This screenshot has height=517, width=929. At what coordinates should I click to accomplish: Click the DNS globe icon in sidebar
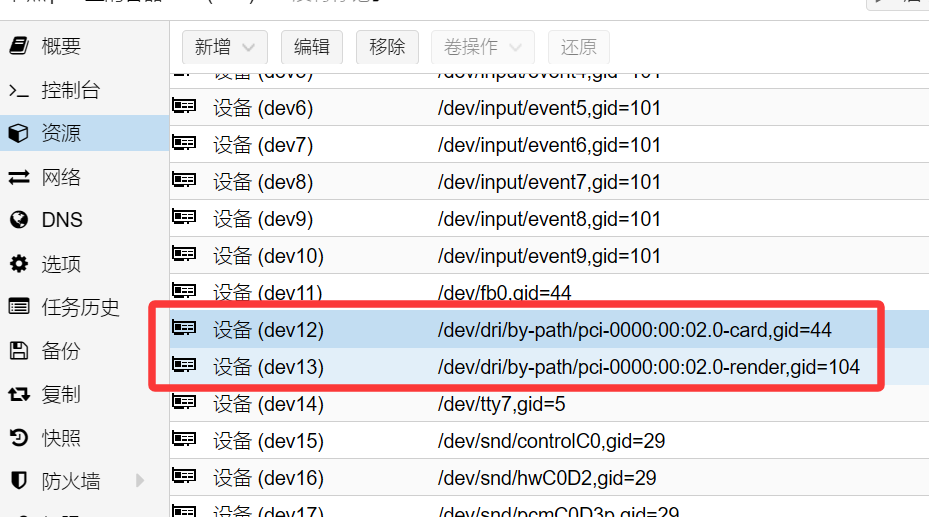(18, 220)
